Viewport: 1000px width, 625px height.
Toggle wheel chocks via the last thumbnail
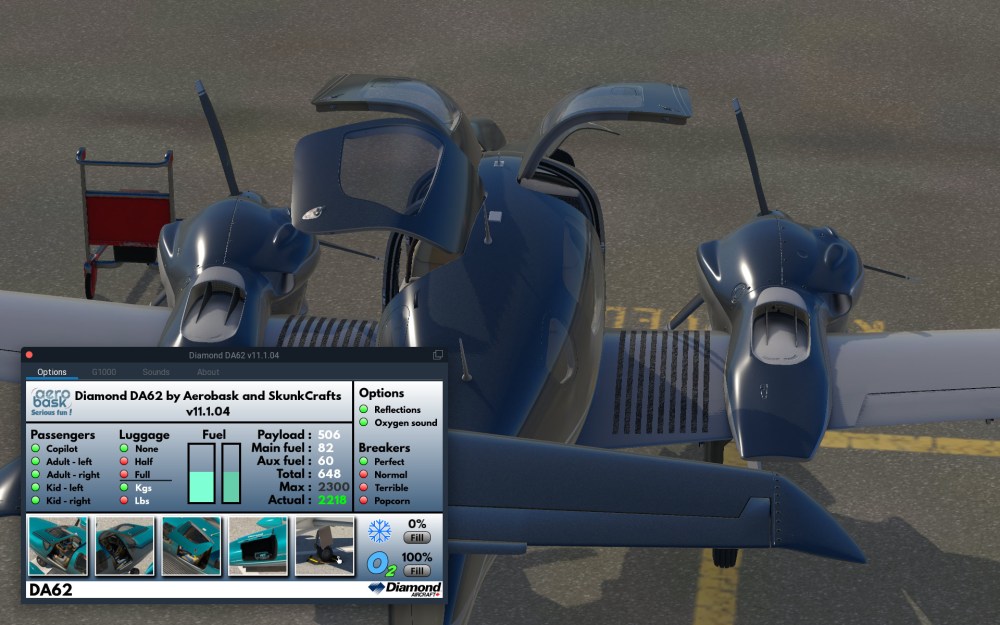[325, 545]
